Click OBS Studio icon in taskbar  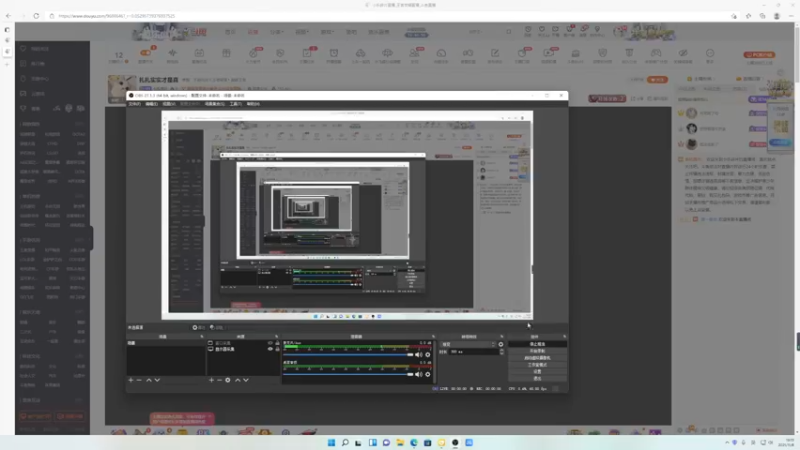click(455, 442)
